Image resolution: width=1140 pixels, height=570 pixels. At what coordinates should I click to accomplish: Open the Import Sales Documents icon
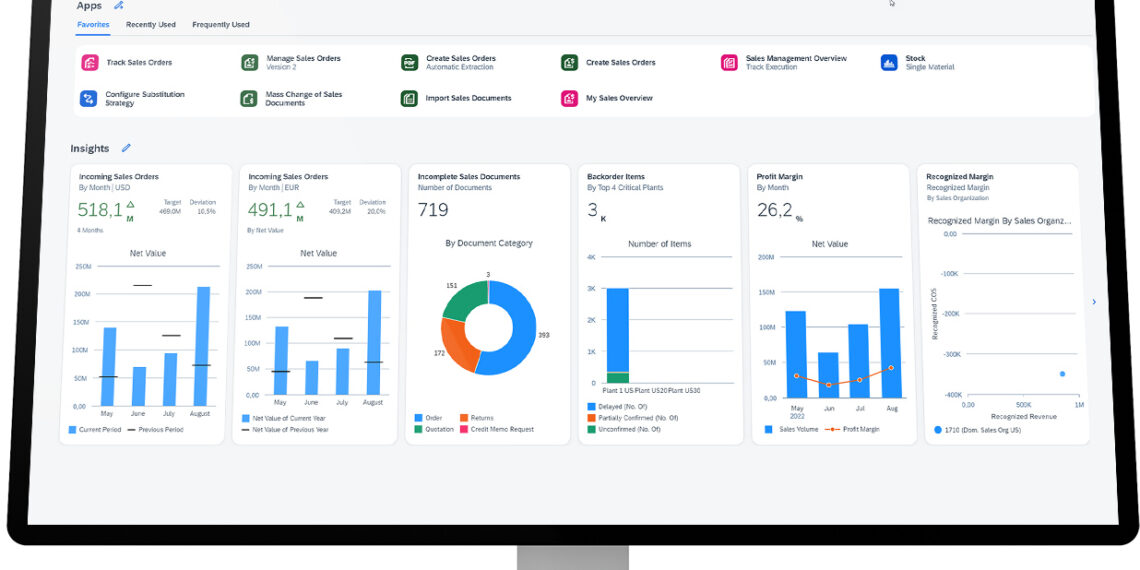(409, 98)
